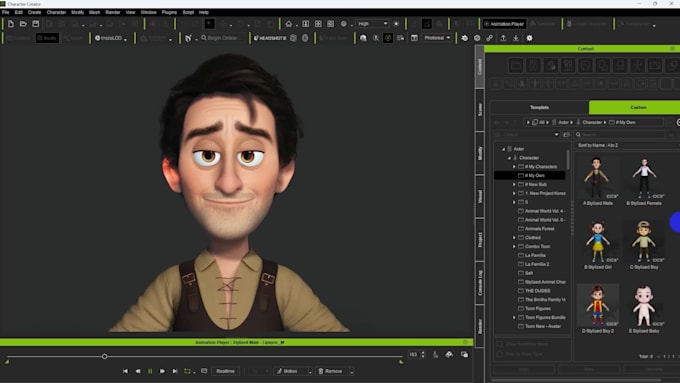
Task: Select the La Familia folder
Action: 535,255
